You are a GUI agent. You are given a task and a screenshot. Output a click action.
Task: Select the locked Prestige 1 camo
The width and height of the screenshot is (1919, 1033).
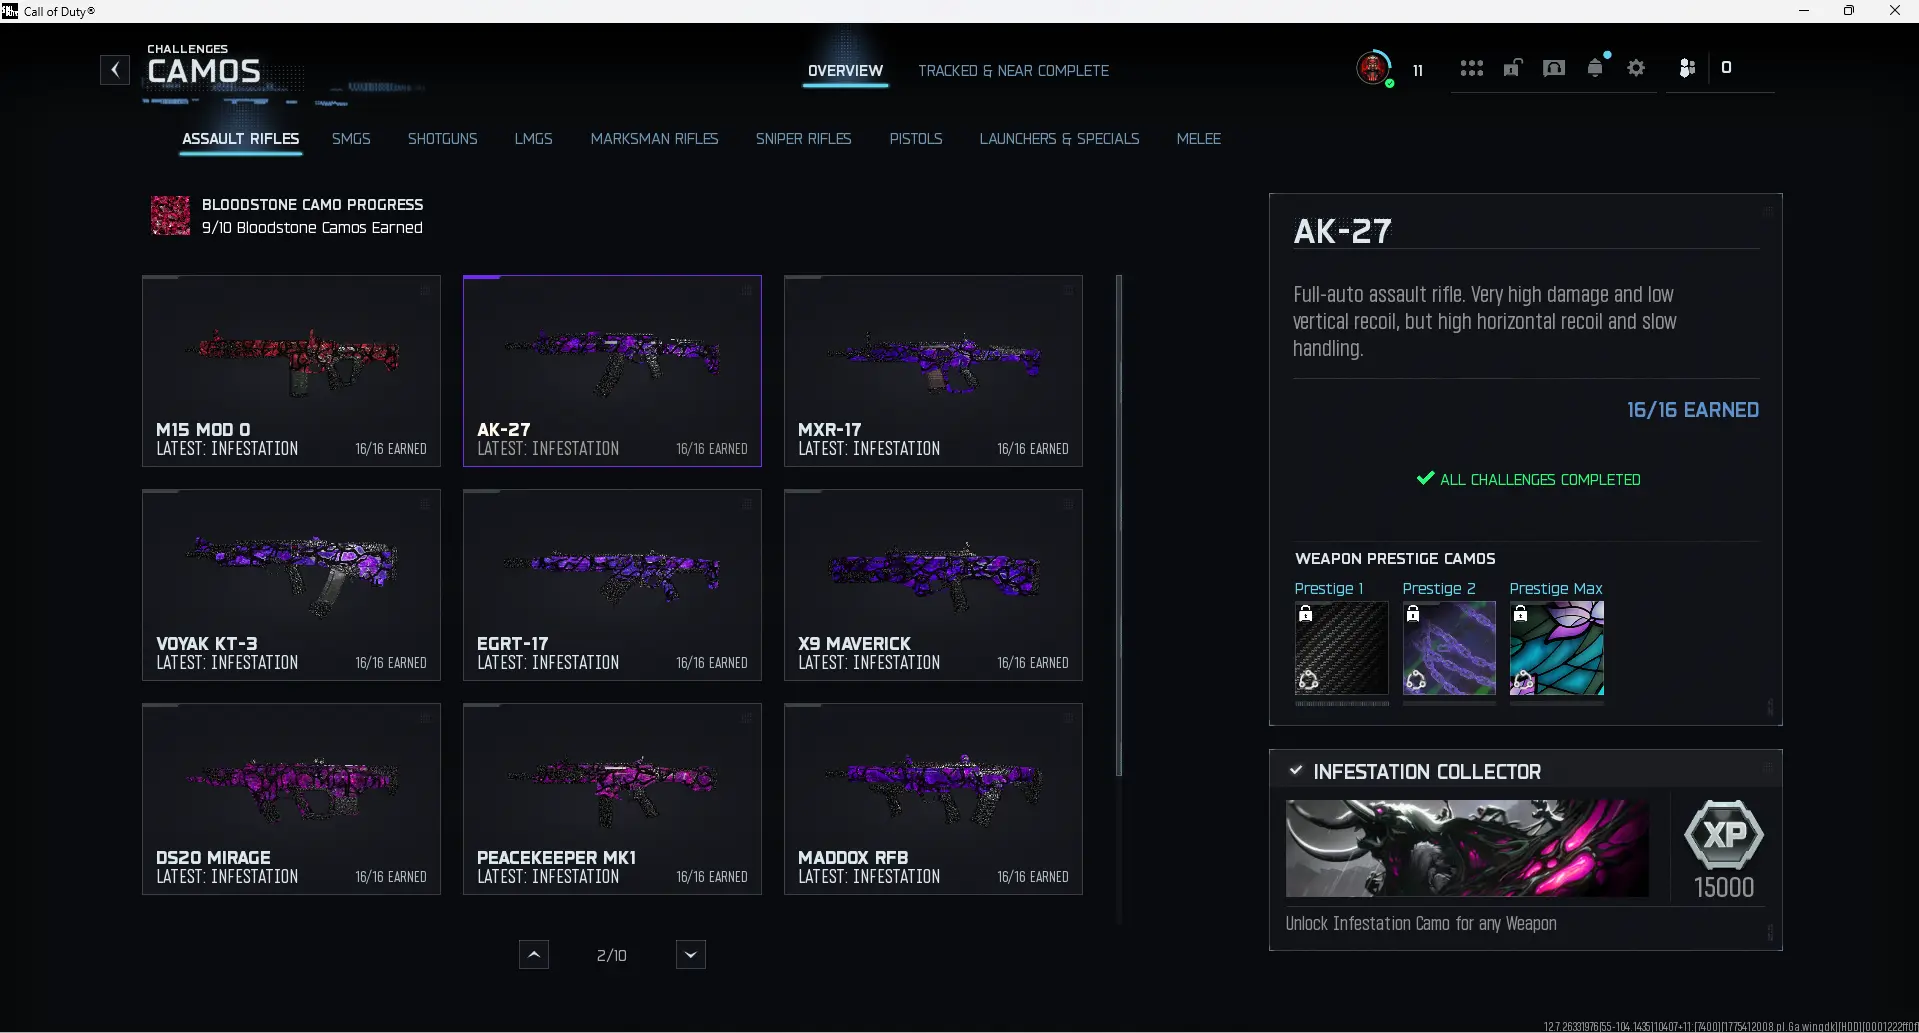pyautogui.click(x=1341, y=648)
